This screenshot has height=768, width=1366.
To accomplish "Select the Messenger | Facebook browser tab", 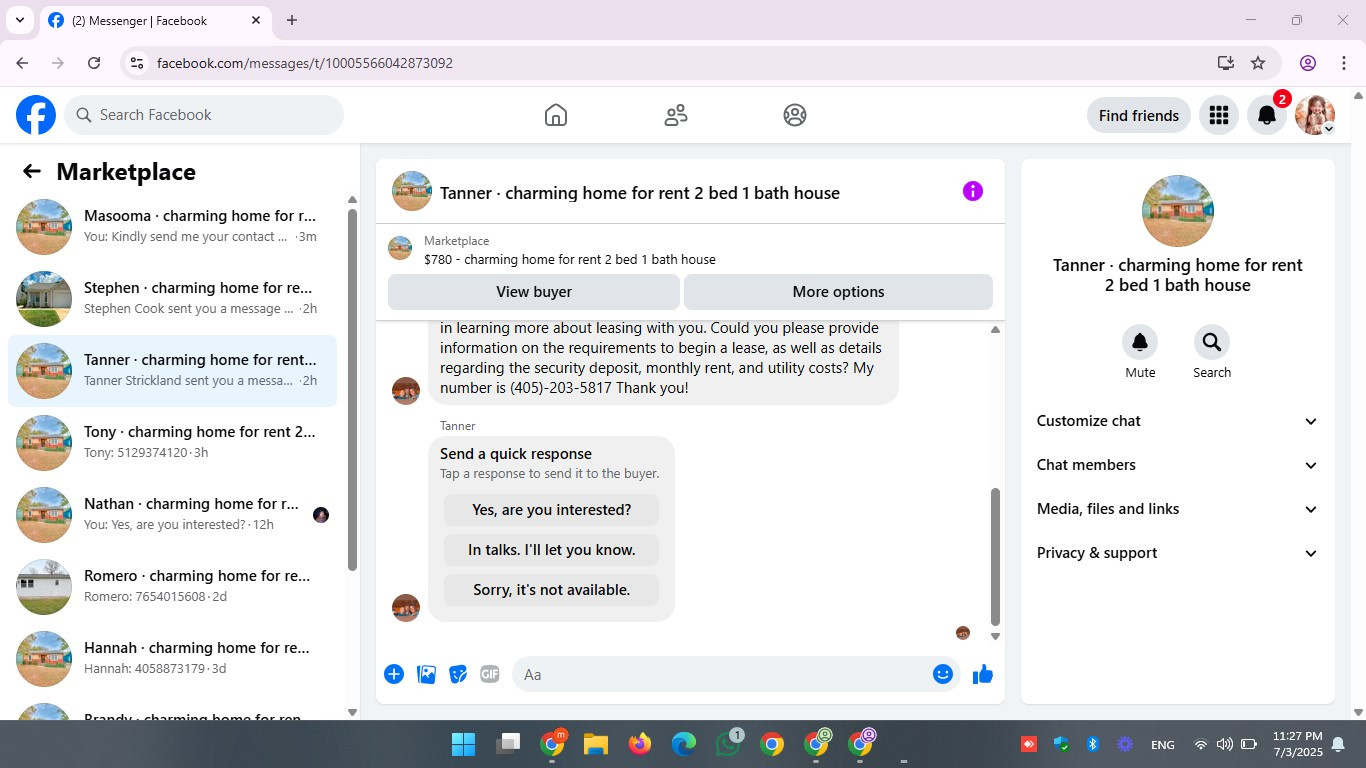I will 155,20.
